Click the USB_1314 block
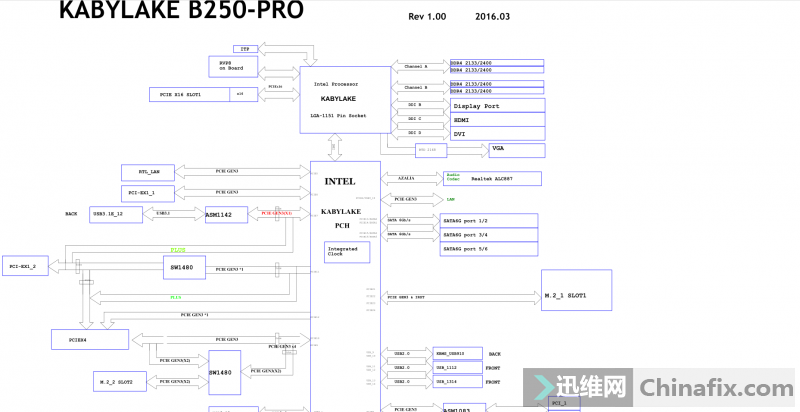The width and height of the screenshot is (800, 412). pyautogui.click(x=458, y=381)
